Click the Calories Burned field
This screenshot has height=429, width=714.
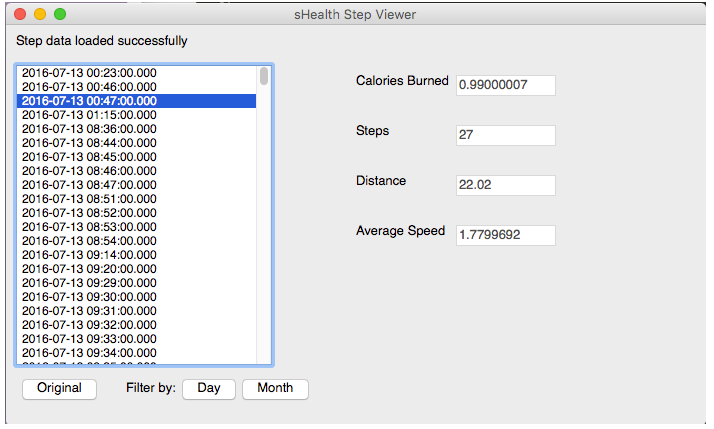pos(505,85)
